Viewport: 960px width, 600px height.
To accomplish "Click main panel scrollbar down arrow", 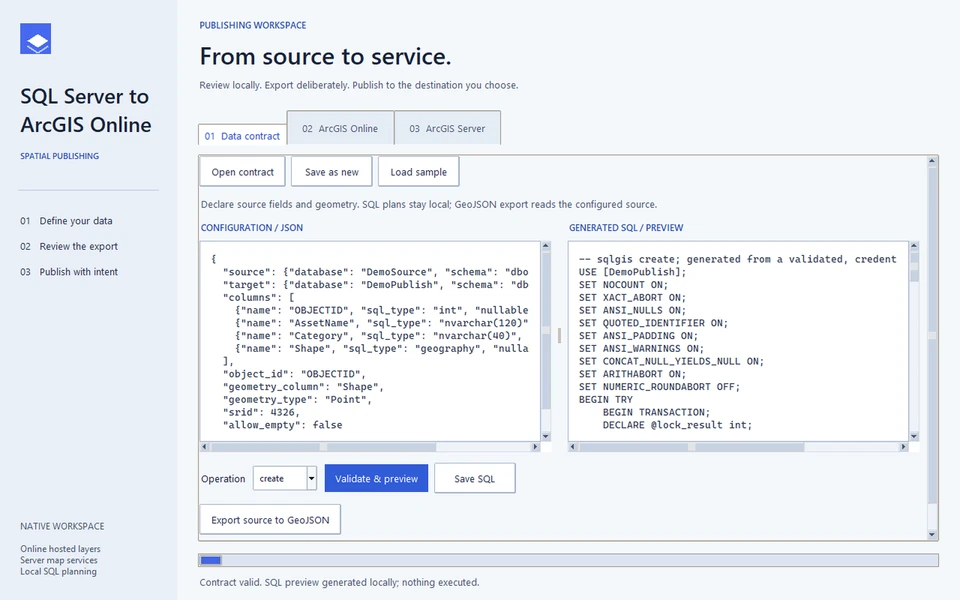I will click(x=932, y=534).
